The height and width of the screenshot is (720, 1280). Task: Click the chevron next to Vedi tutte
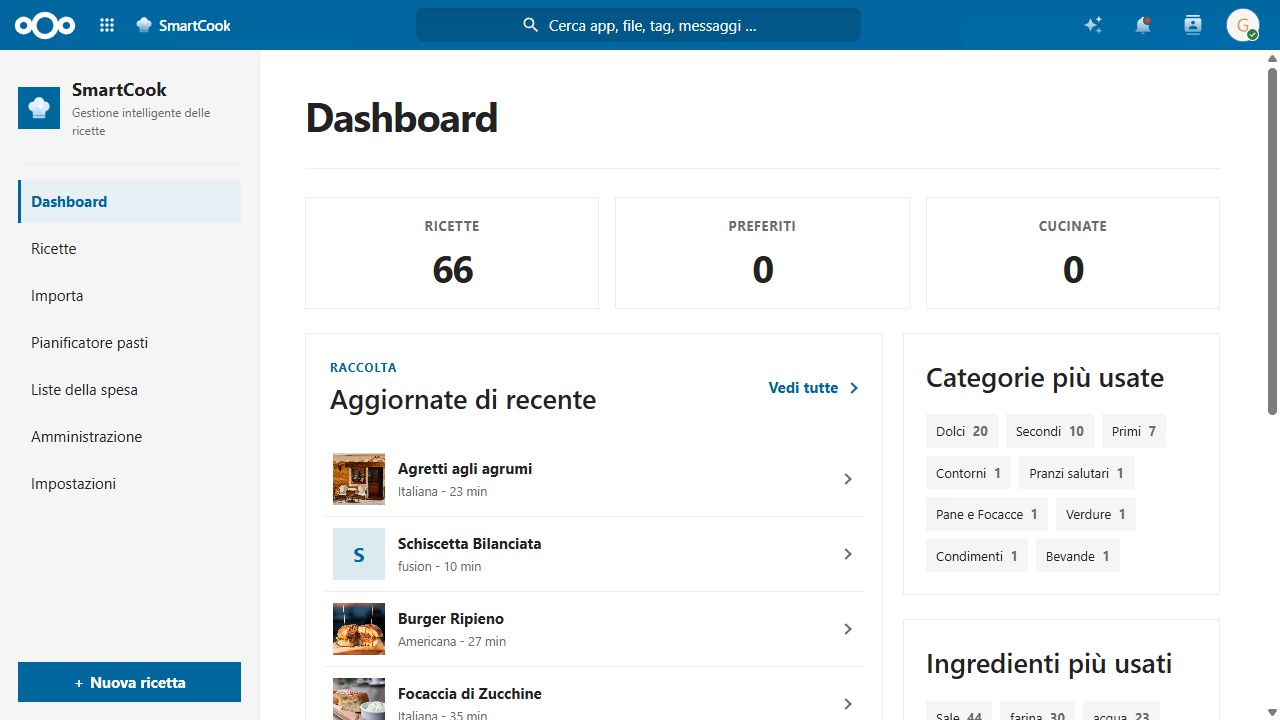point(854,388)
